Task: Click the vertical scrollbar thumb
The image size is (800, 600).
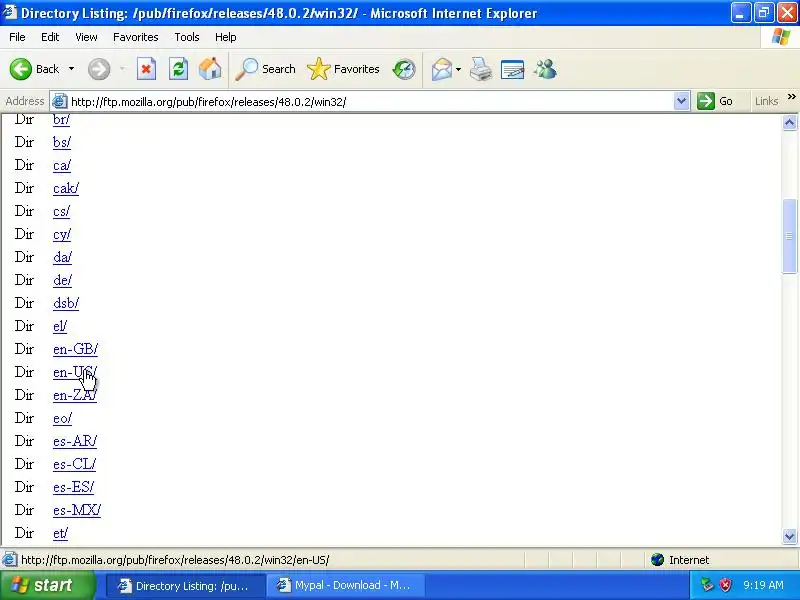Action: [x=789, y=236]
